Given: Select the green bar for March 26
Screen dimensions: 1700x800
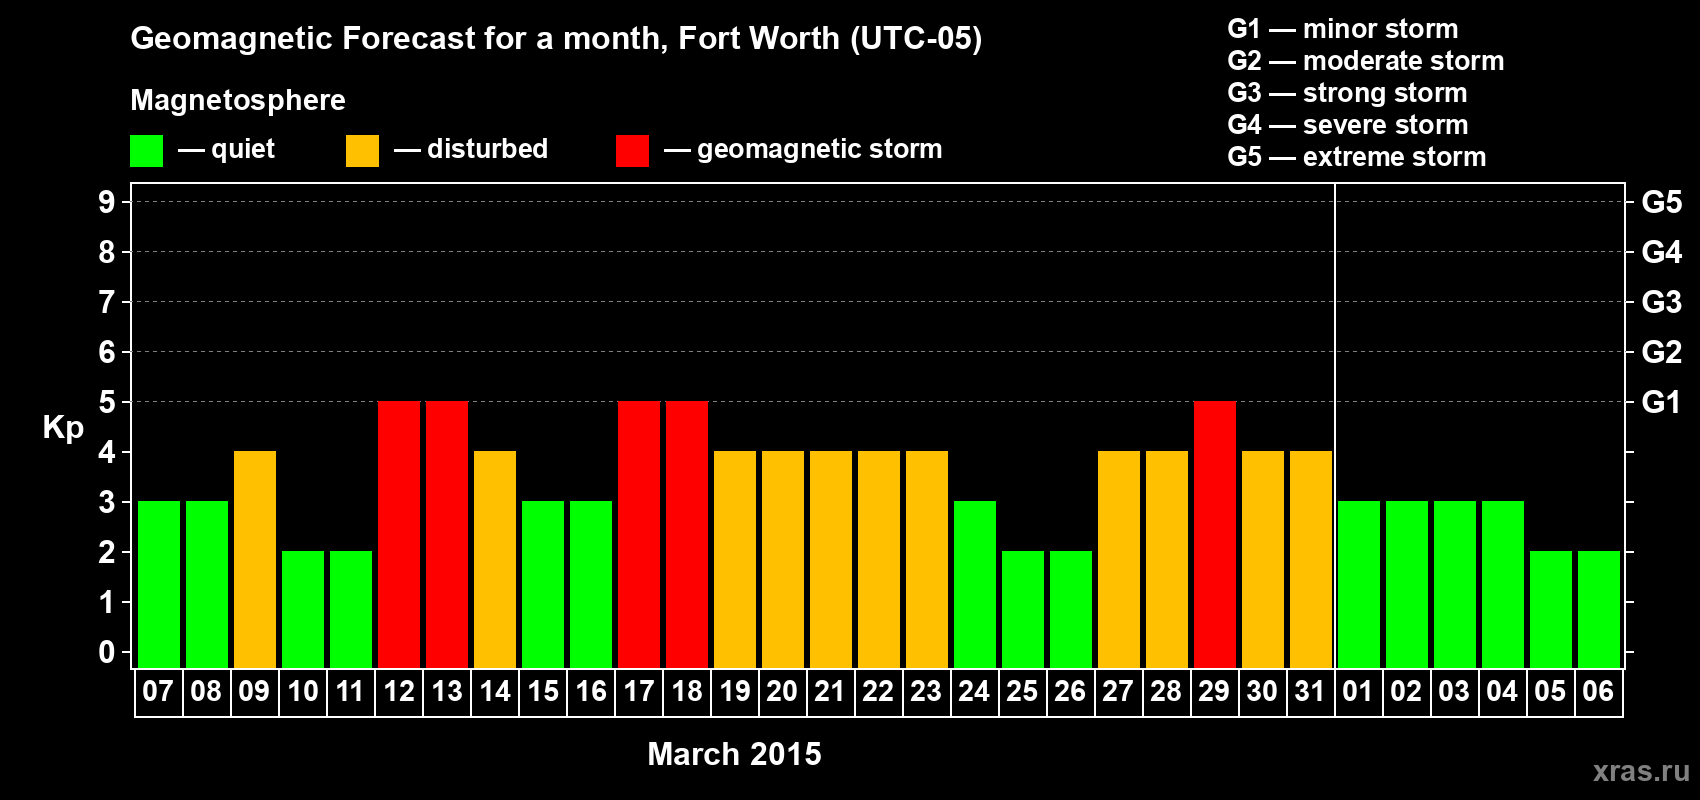Looking at the screenshot, I should point(1071,609).
